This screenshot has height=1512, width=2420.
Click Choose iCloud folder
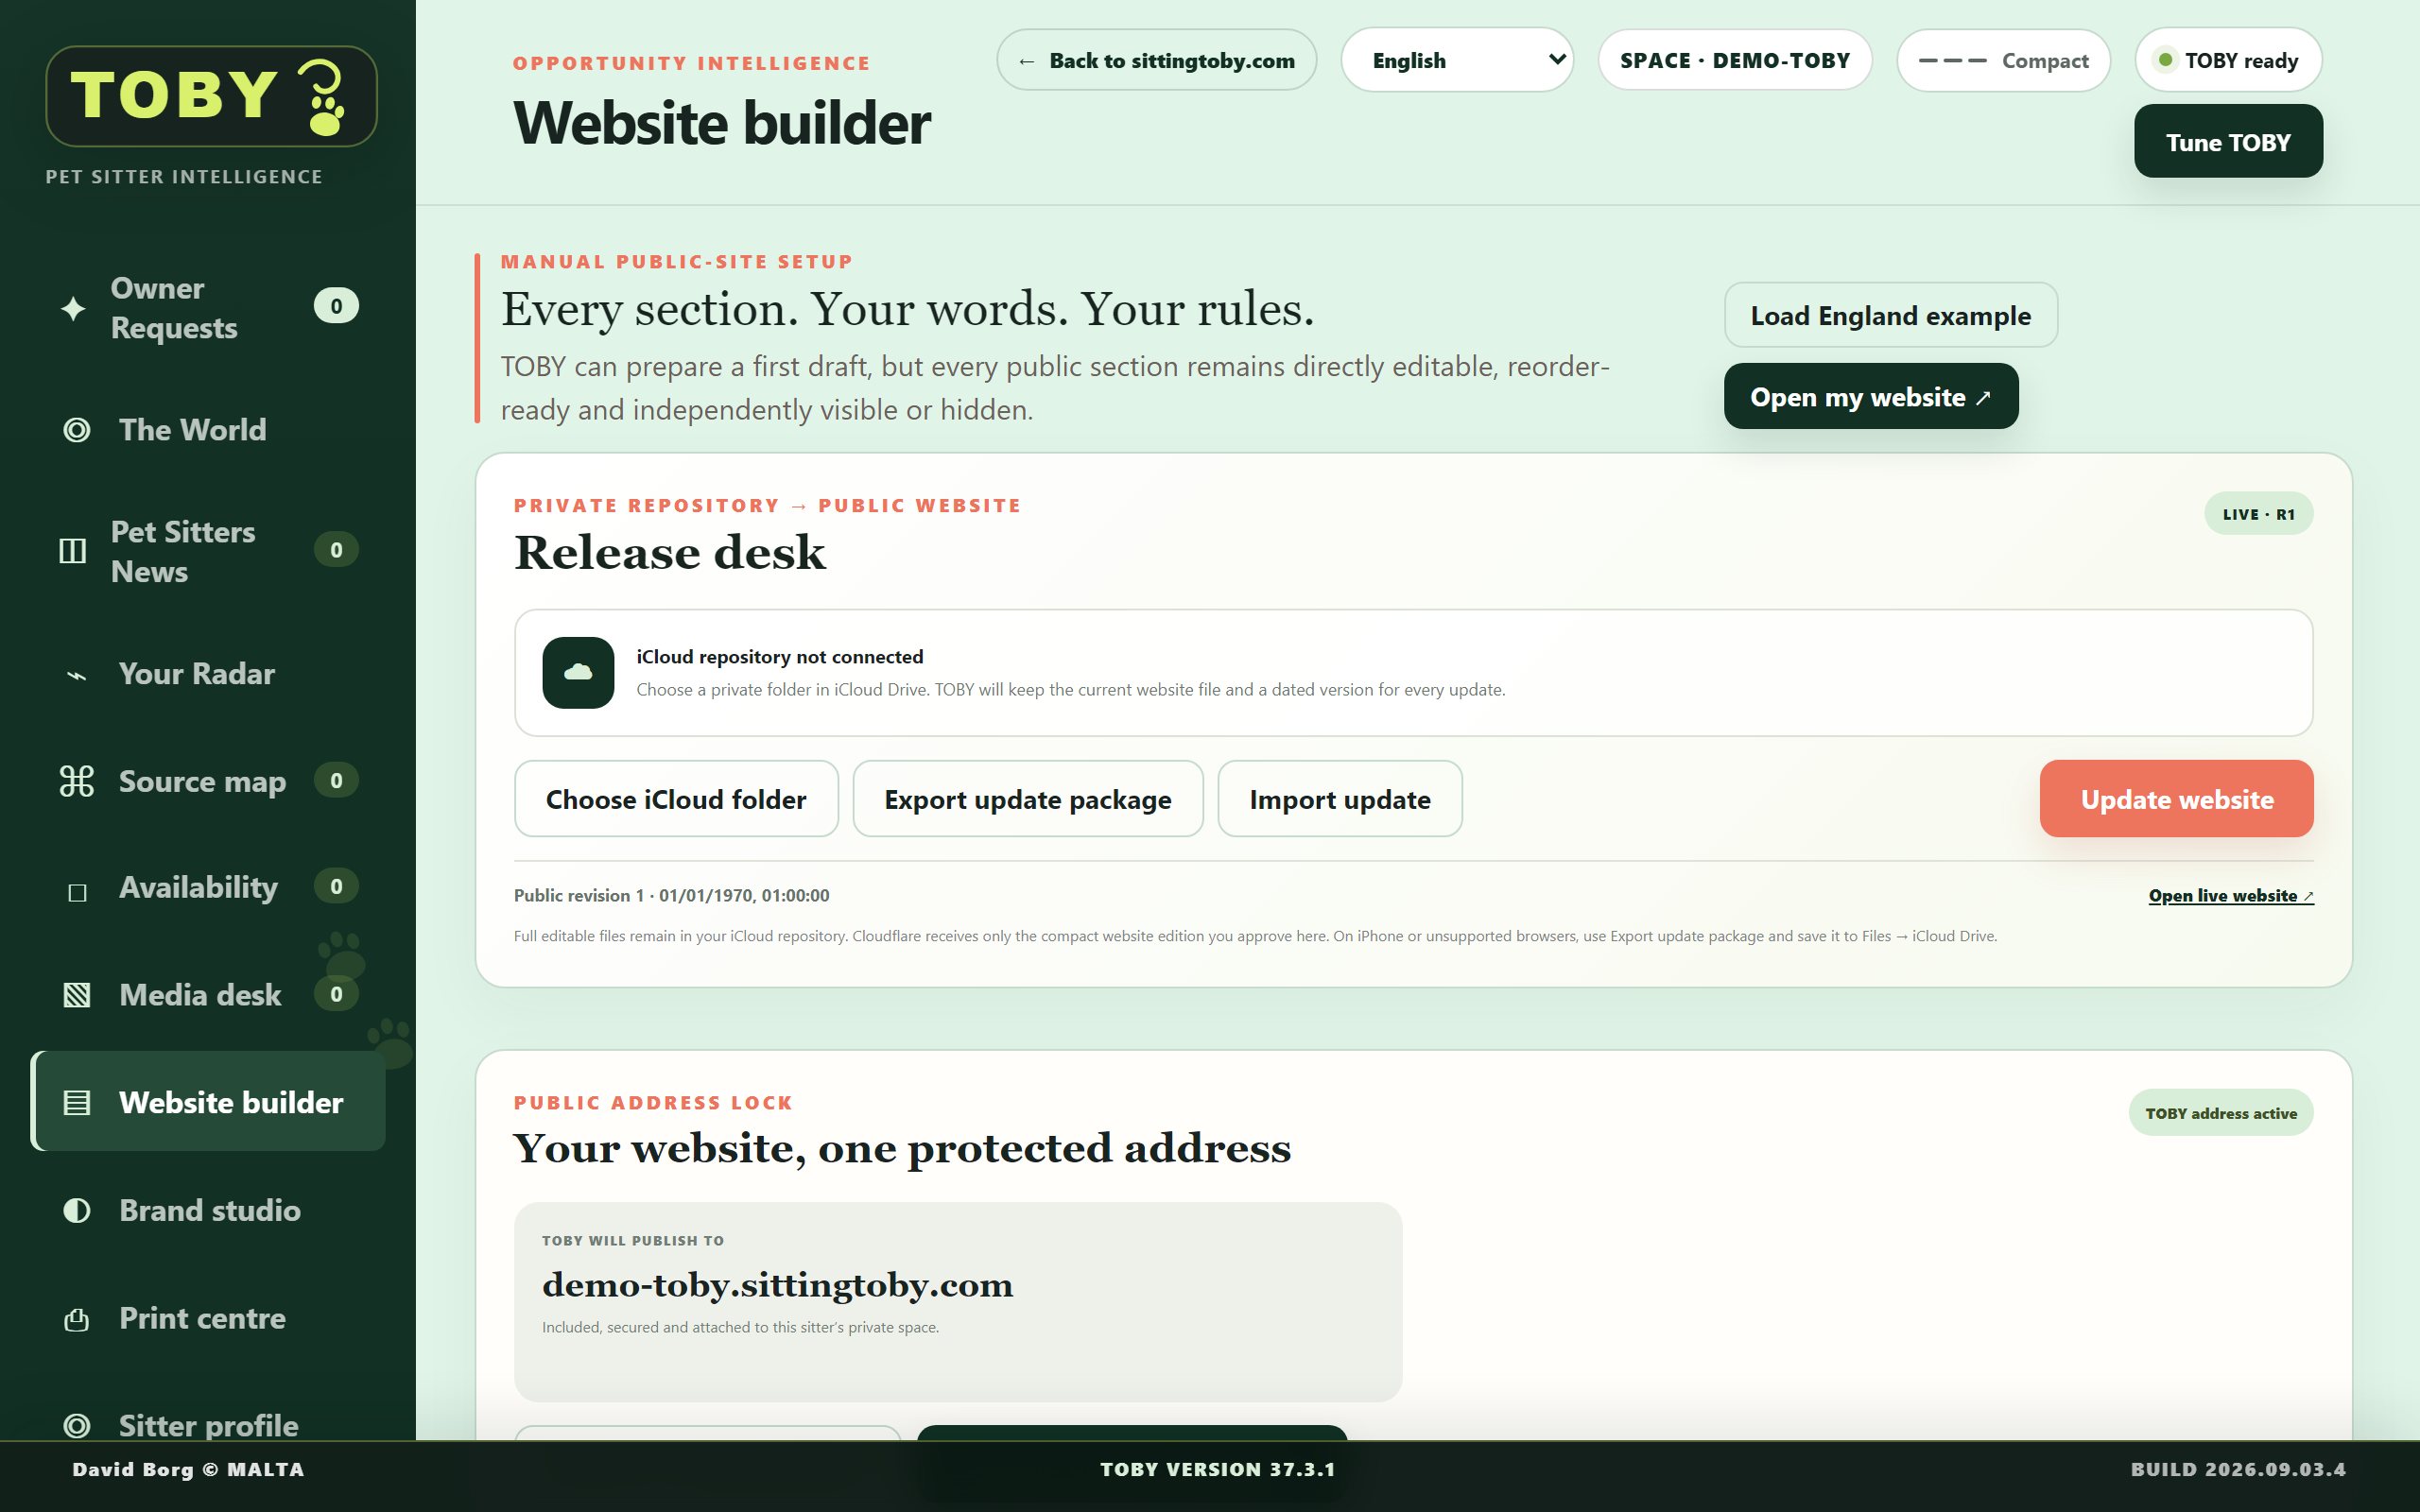pyautogui.click(x=676, y=799)
